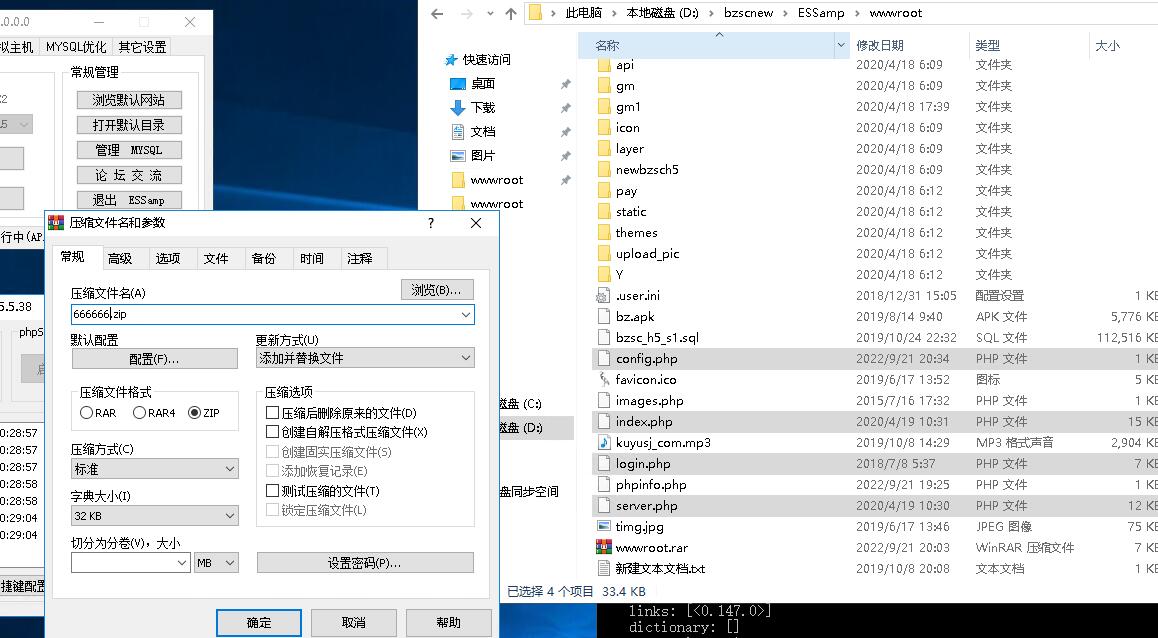
Task: Click the timg.jpg image file icon
Action: 603,526
